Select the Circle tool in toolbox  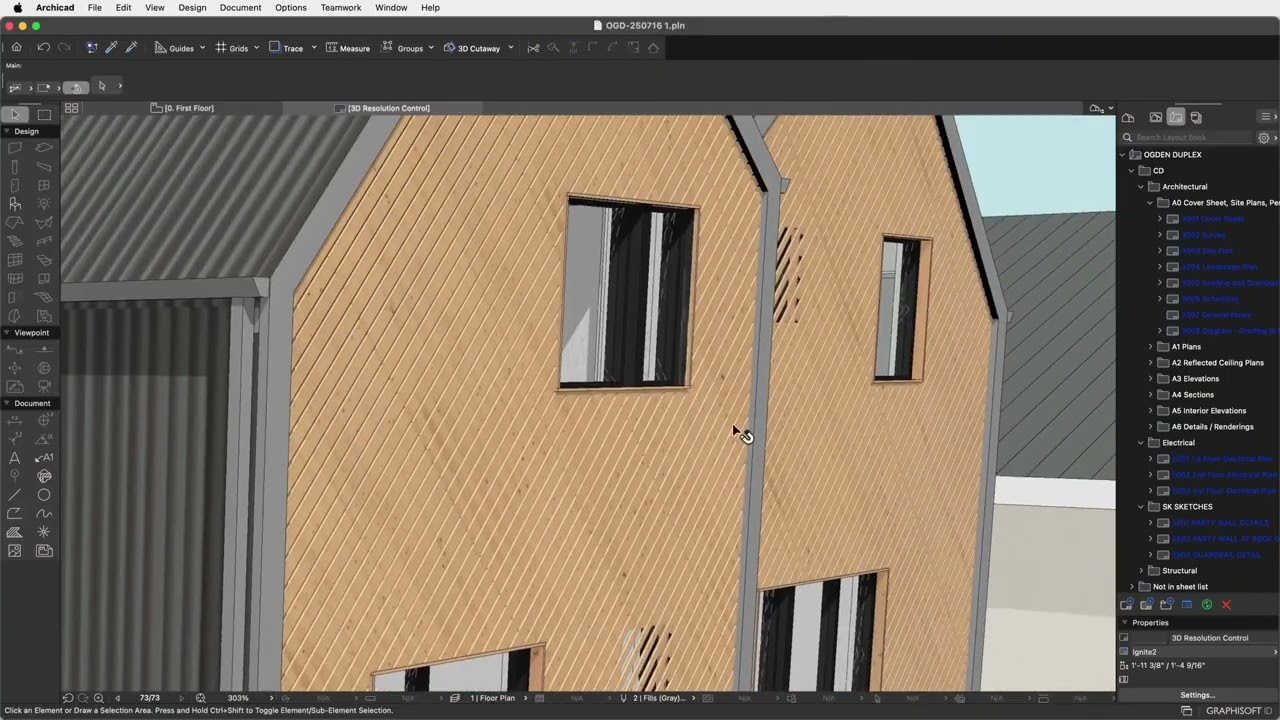tap(44, 494)
